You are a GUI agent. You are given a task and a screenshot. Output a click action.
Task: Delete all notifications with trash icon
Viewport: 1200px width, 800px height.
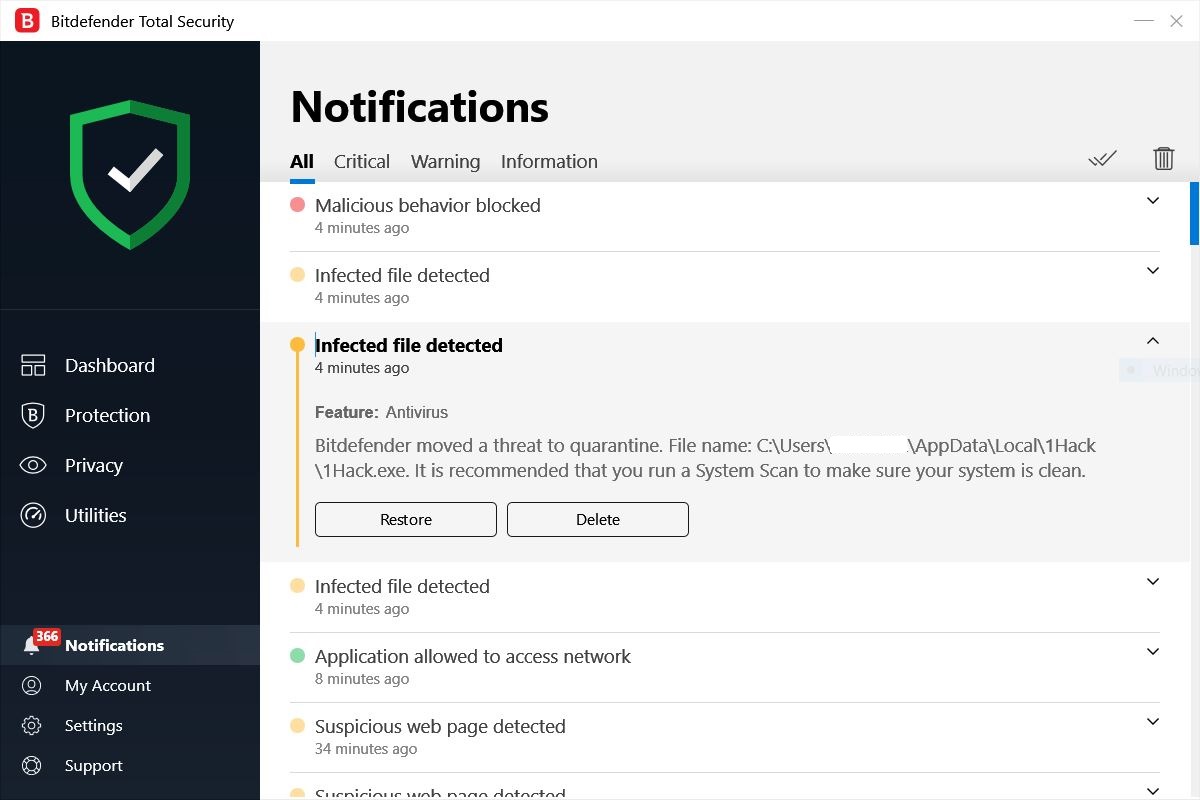[1163, 159]
